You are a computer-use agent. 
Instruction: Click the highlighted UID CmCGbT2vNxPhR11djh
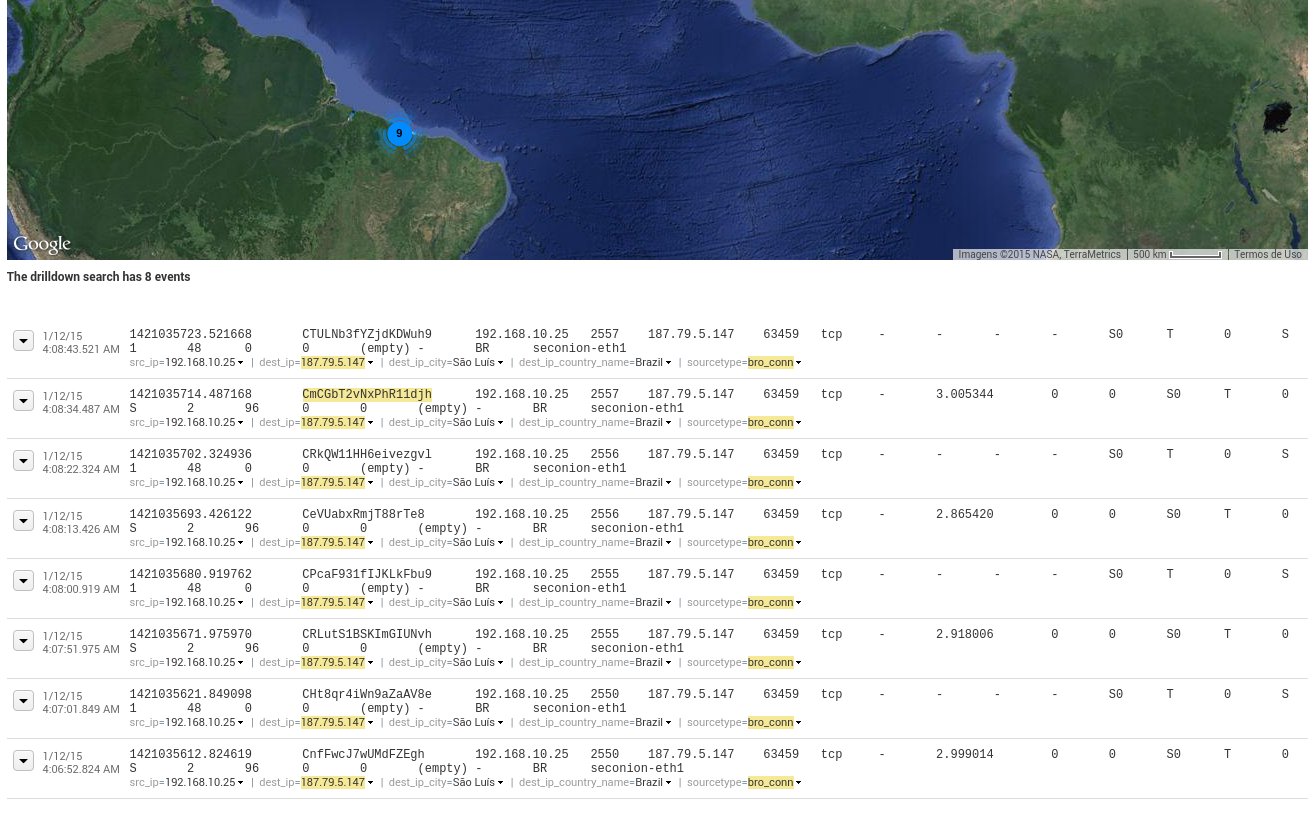[x=367, y=394]
